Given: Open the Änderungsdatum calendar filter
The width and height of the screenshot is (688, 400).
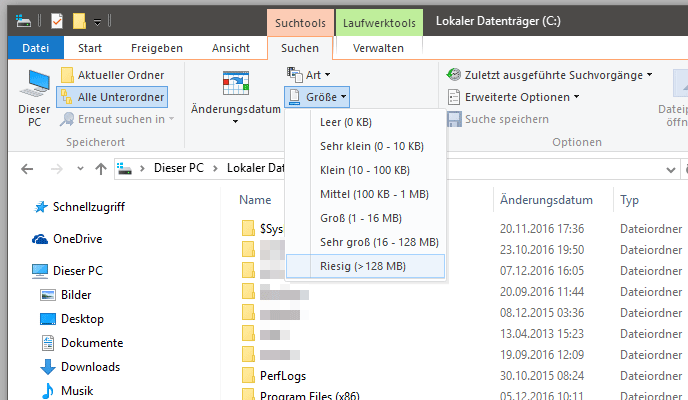Looking at the screenshot, I should click(236, 98).
